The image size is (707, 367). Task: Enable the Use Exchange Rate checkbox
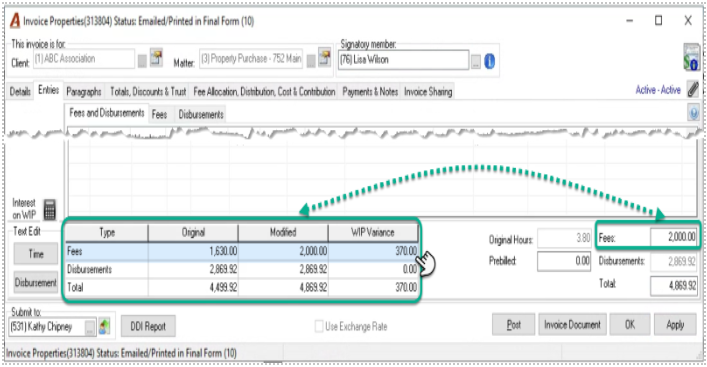pos(319,326)
